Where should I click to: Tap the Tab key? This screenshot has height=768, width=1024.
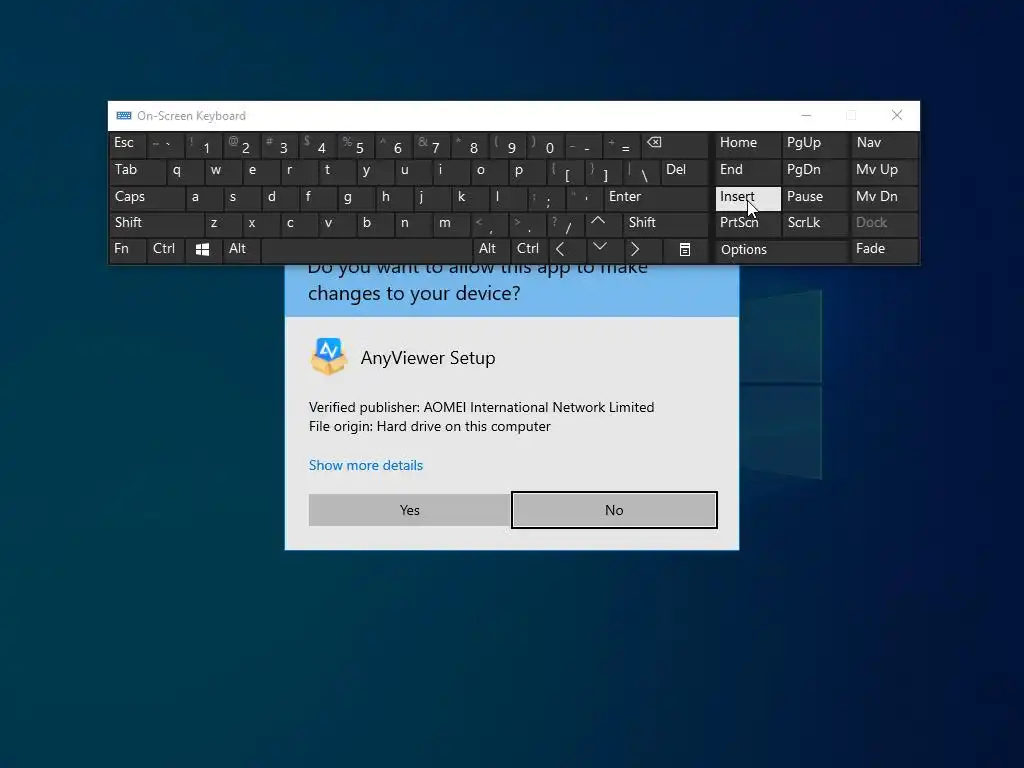136,170
